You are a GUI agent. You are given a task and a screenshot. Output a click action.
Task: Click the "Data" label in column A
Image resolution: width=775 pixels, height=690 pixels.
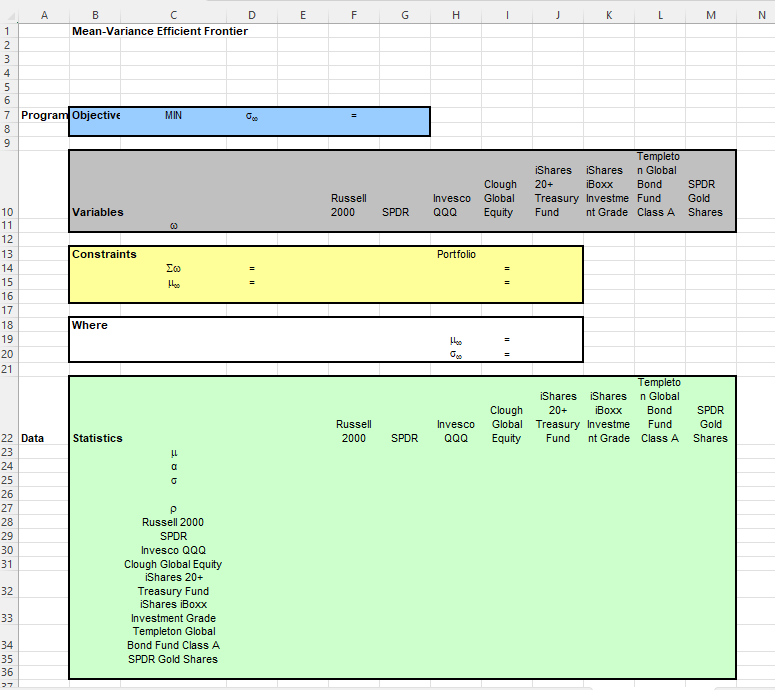33,438
